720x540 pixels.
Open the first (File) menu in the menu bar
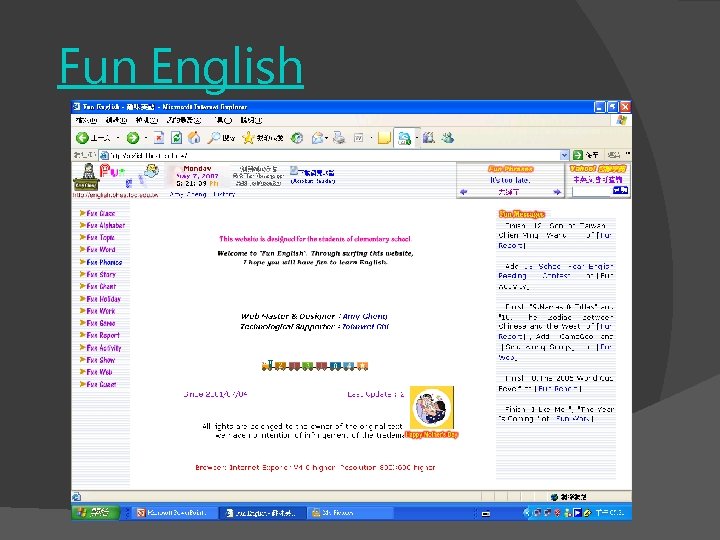point(86,120)
